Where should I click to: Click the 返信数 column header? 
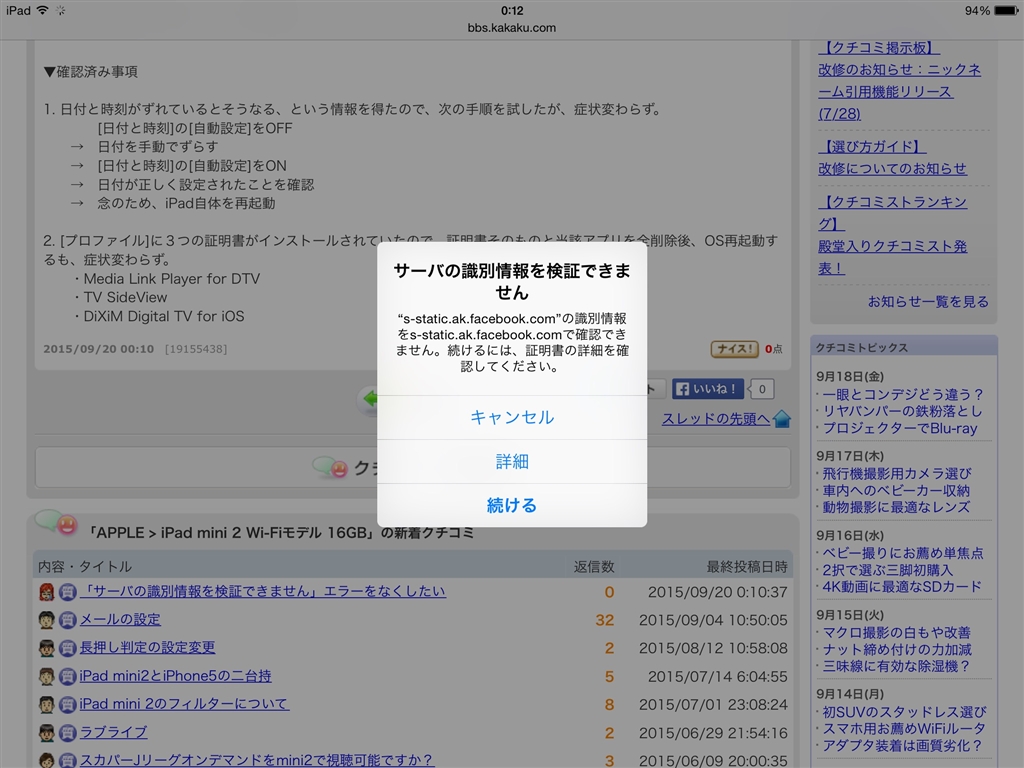coord(594,567)
